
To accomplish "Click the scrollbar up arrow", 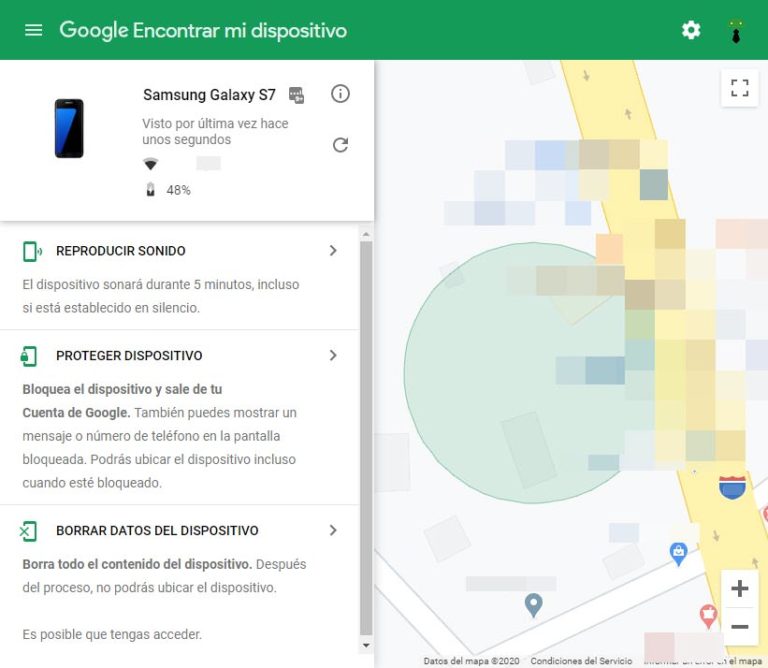I will pyautogui.click(x=366, y=235).
